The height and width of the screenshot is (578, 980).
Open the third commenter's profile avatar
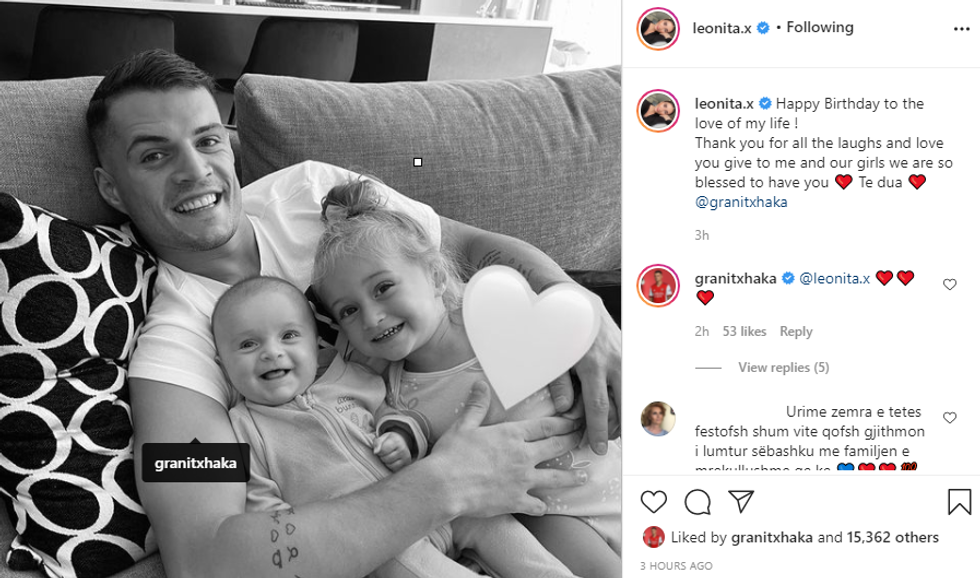click(x=658, y=418)
